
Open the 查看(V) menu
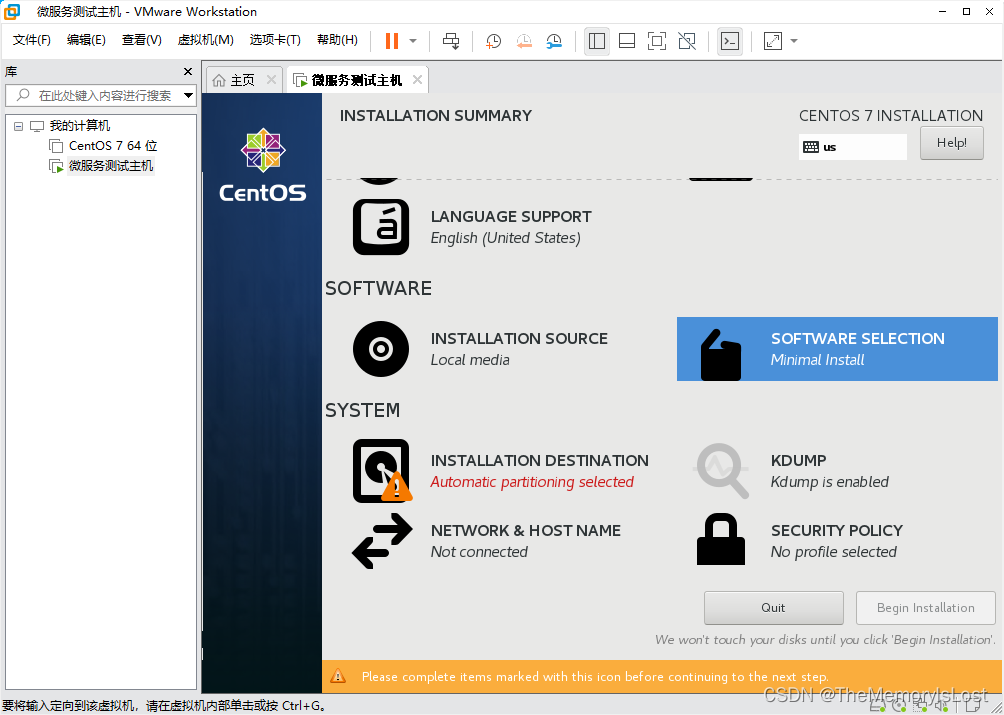coord(142,40)
